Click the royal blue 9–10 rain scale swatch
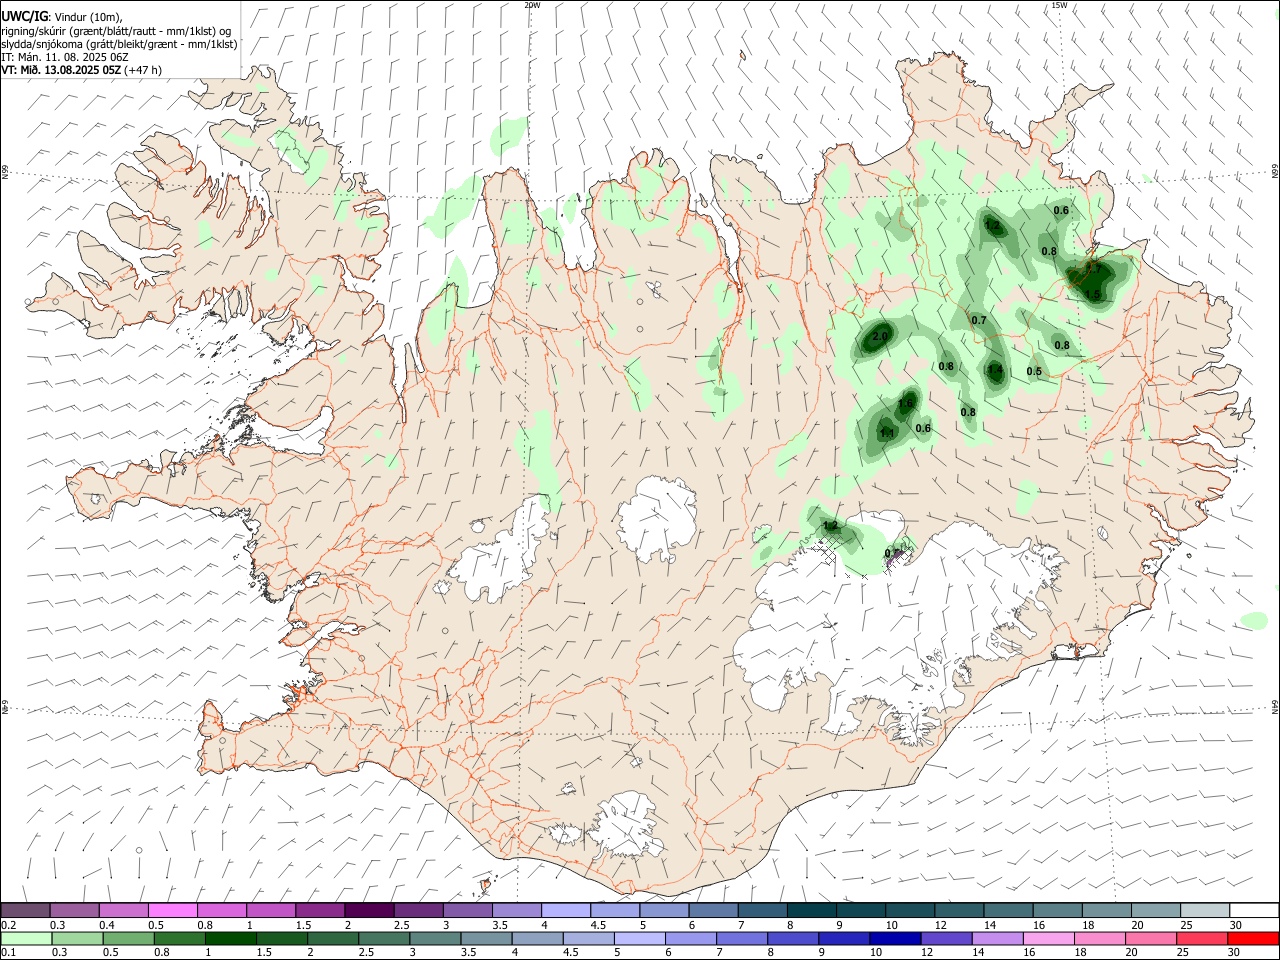1280x960 pixels. click(x=843, y=938)
